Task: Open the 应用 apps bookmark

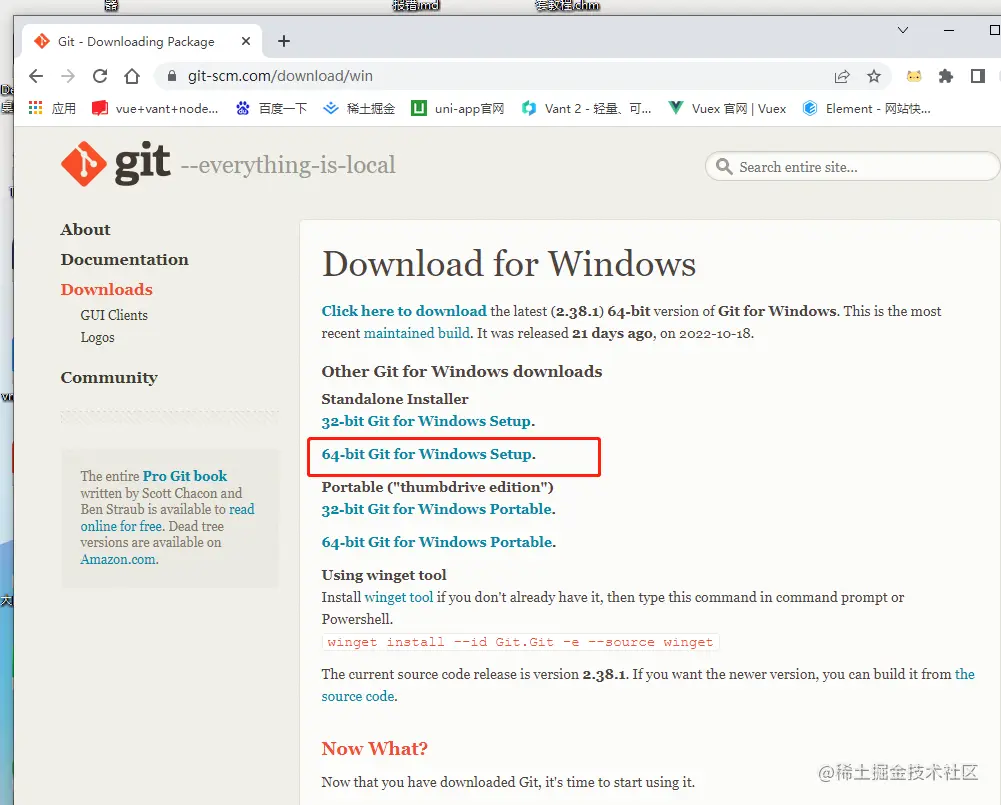Action: pyautogui.click(x=52, y=109)
